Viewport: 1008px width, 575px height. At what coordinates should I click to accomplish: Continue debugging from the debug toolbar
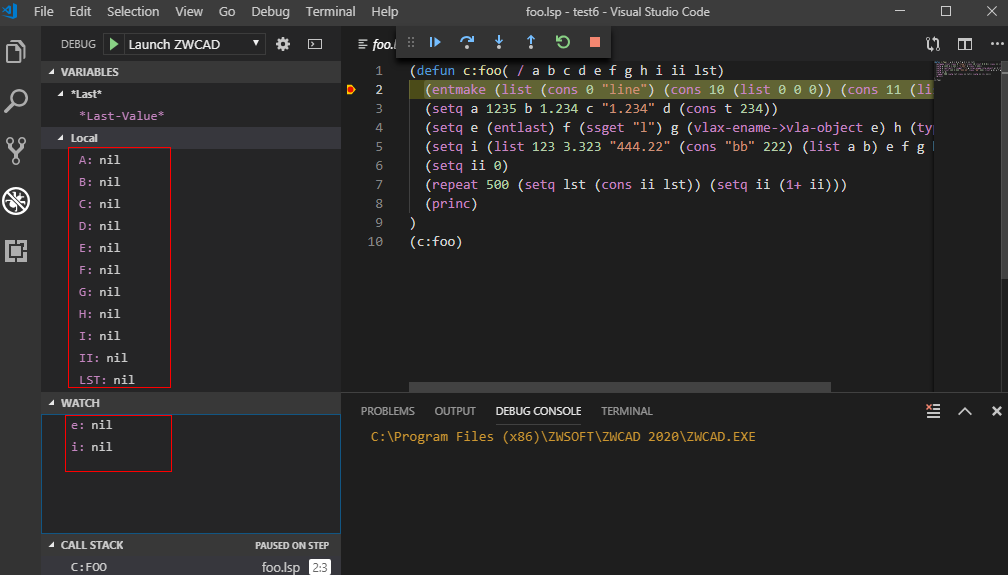tap(435, 42)
